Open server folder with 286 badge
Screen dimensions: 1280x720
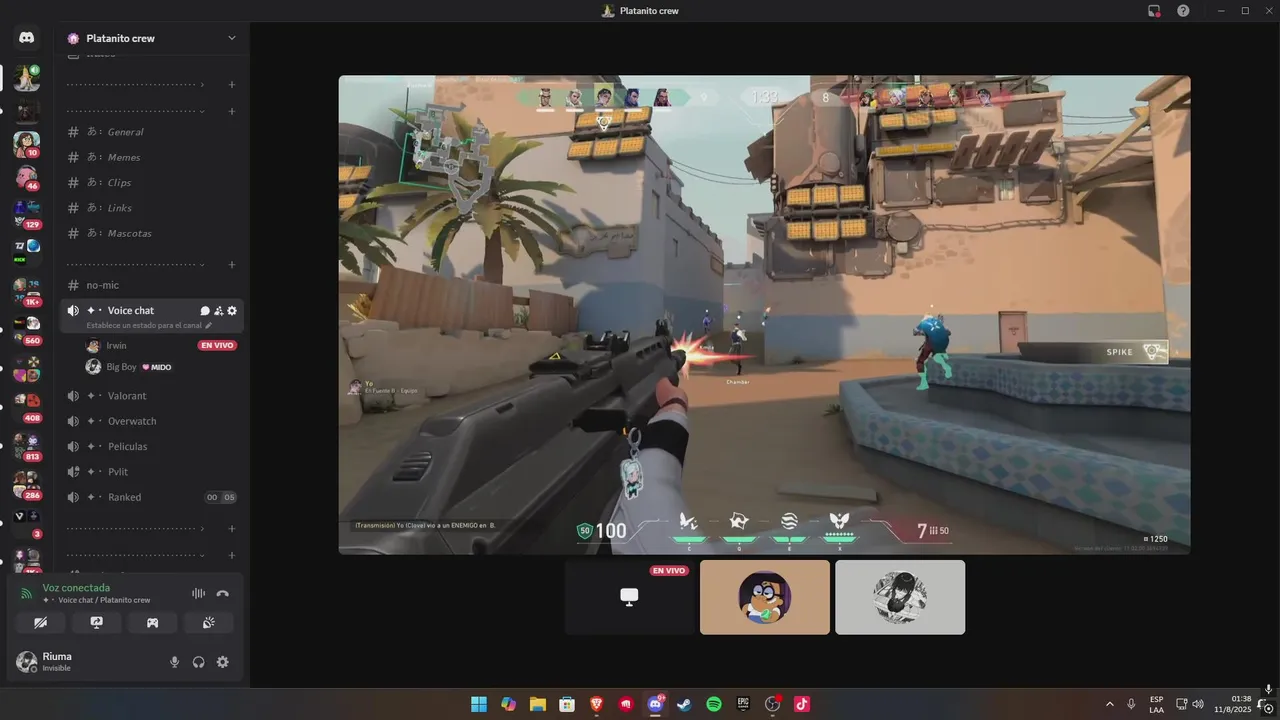[27, 484]
